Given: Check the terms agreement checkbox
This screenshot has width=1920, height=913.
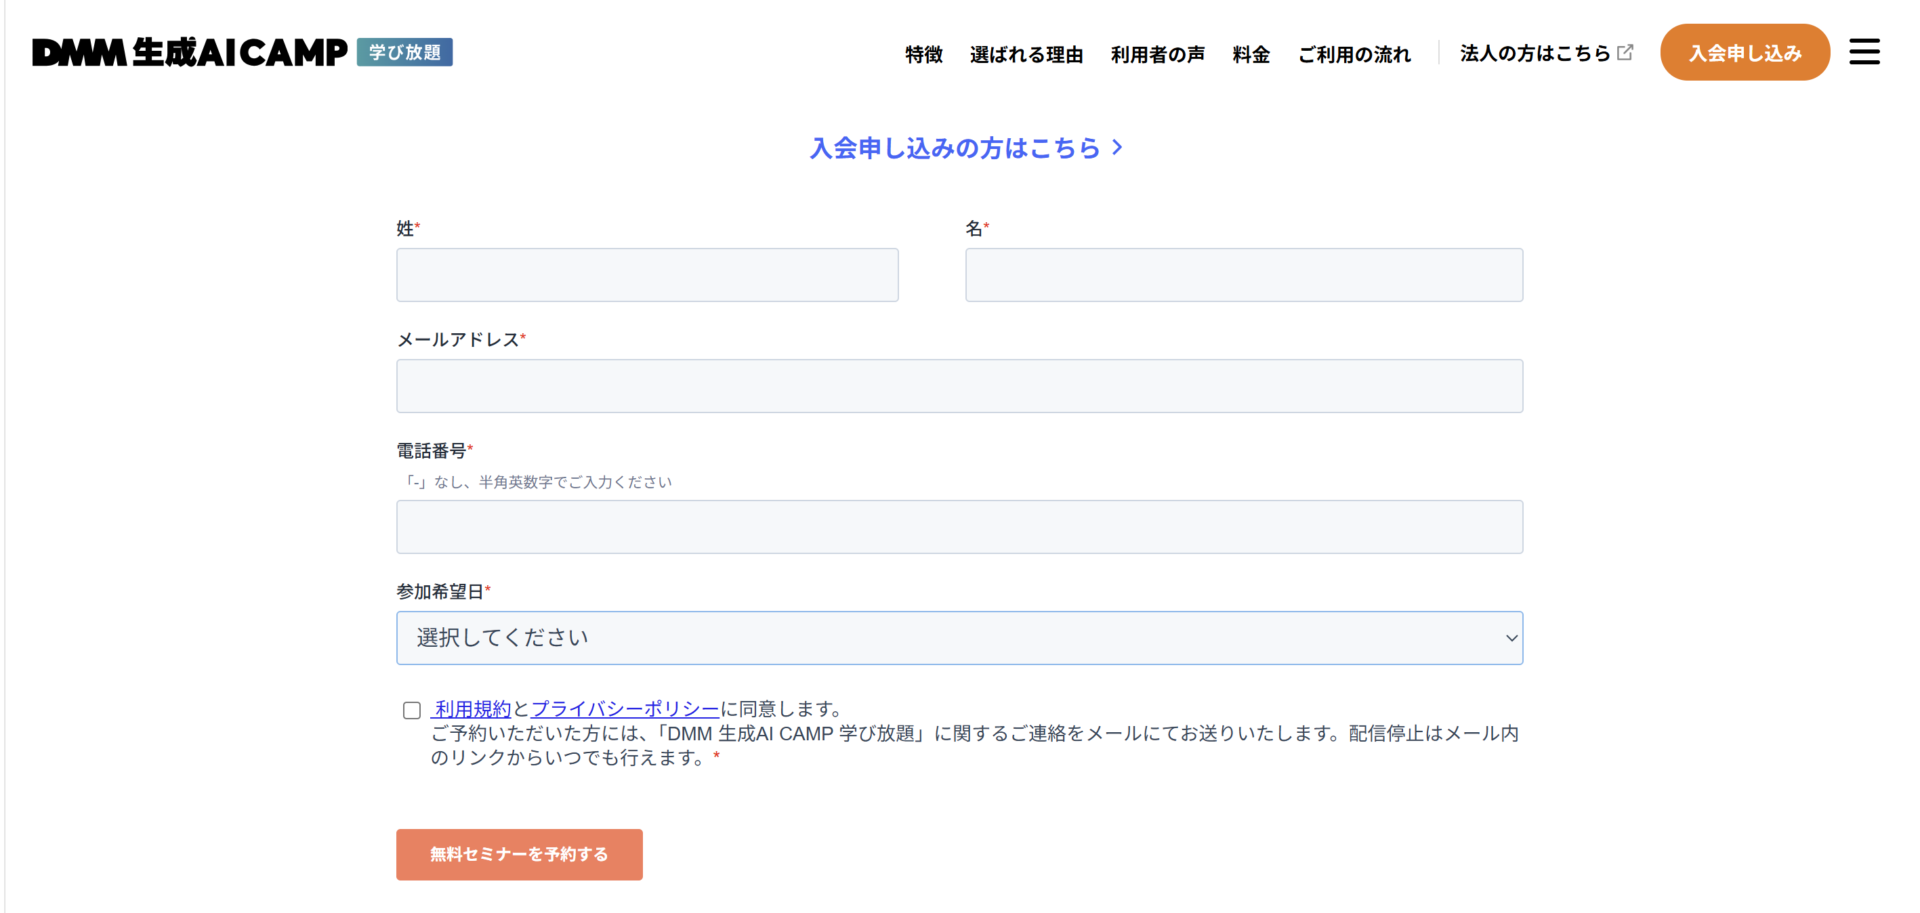Looking at the screenshot, I should 412,710.
